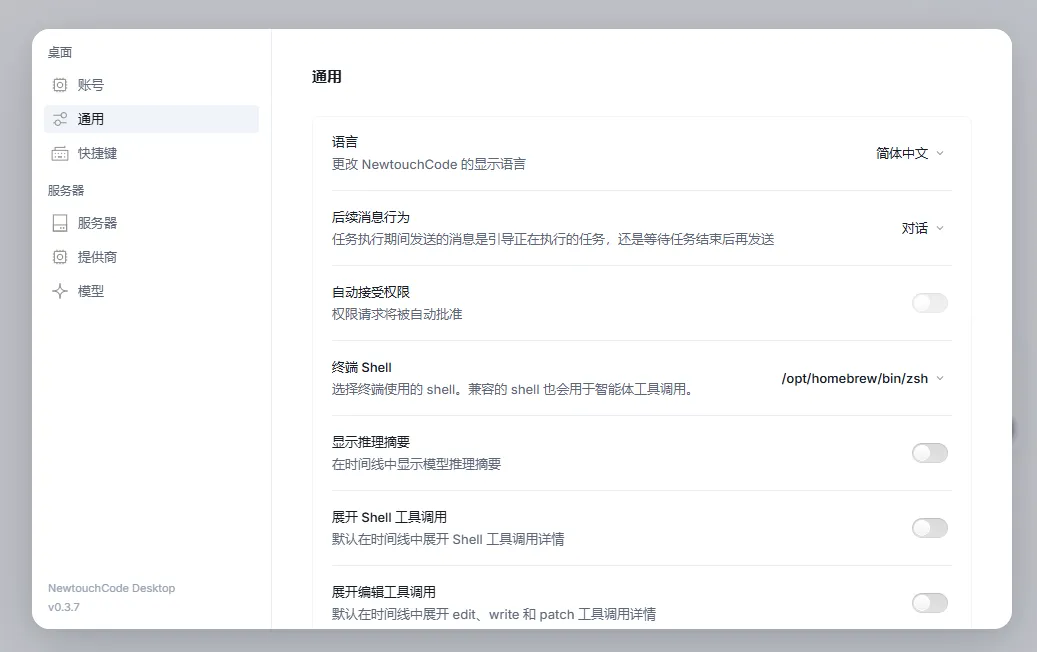Click the 后续消息行为 setting title
The height and width of the screenshot is (652, 1037).
(x=370, y=217)
